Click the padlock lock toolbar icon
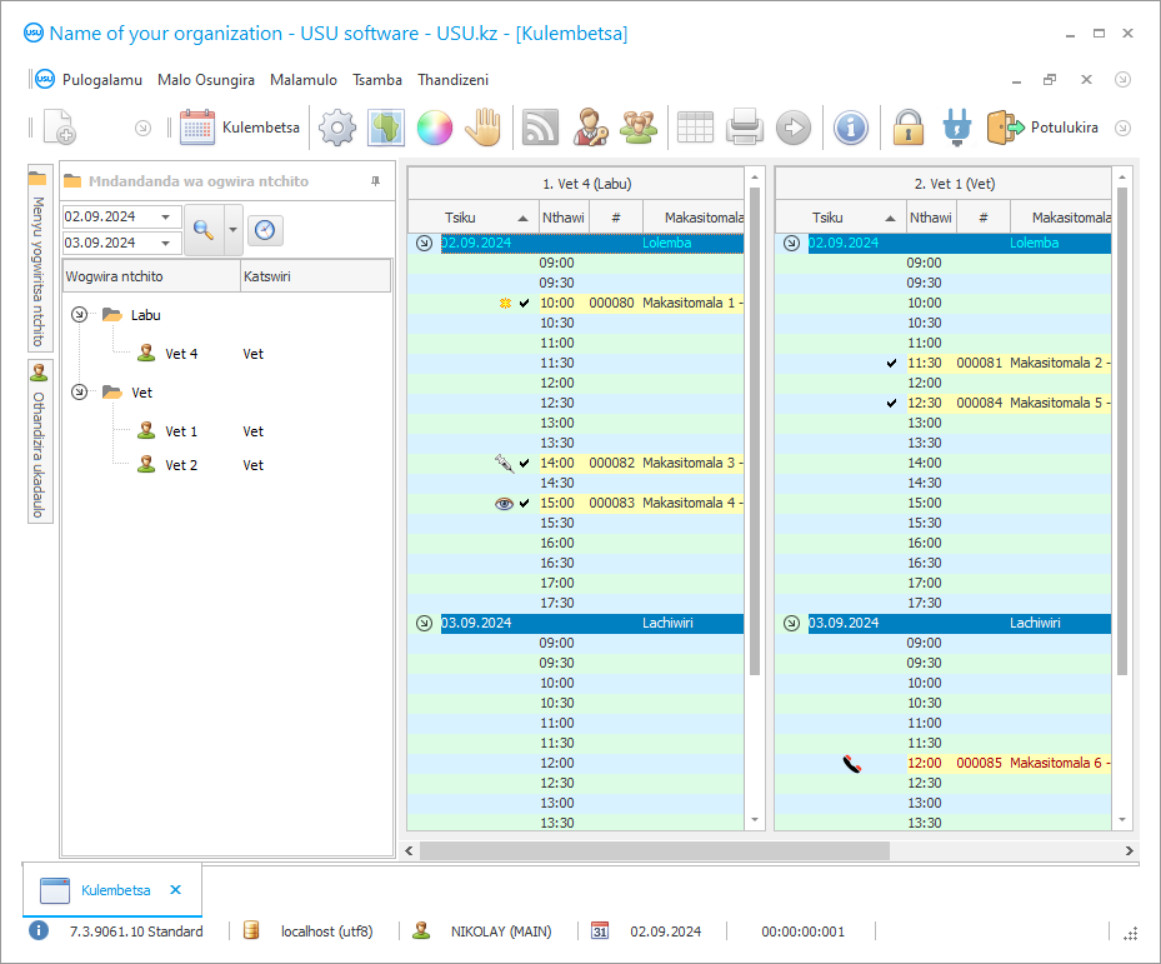Viewport: 1161px width, 964px height. (x=908, y=128)
